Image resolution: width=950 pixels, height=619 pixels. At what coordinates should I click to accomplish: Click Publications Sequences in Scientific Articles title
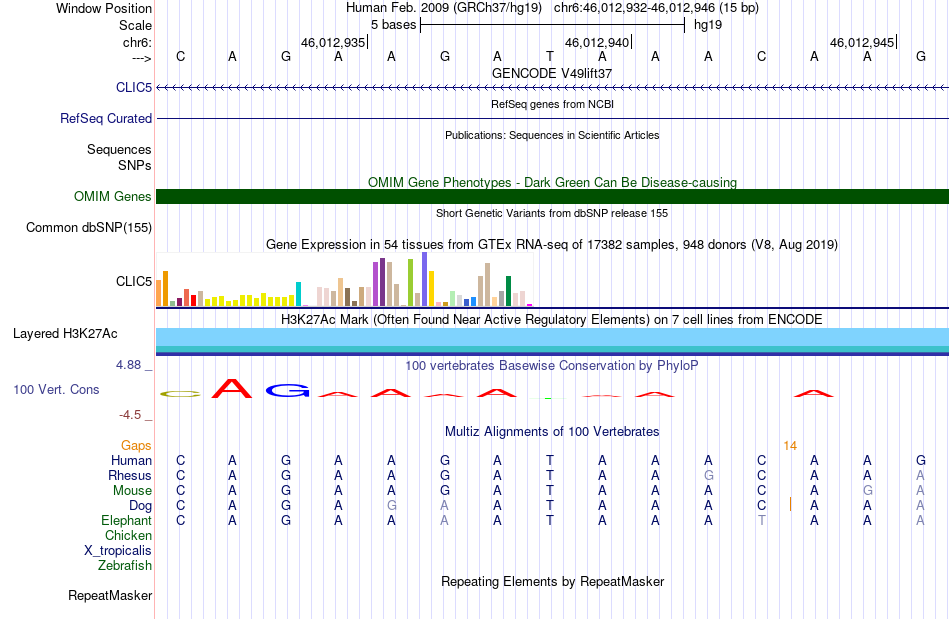pos(552,135)
